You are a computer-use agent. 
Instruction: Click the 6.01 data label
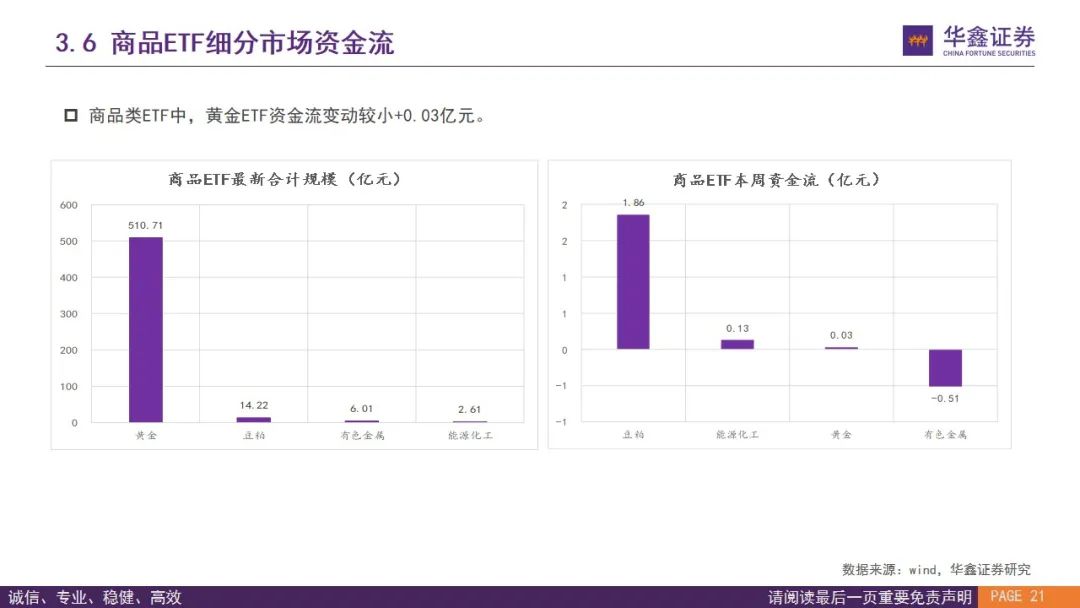362,409
